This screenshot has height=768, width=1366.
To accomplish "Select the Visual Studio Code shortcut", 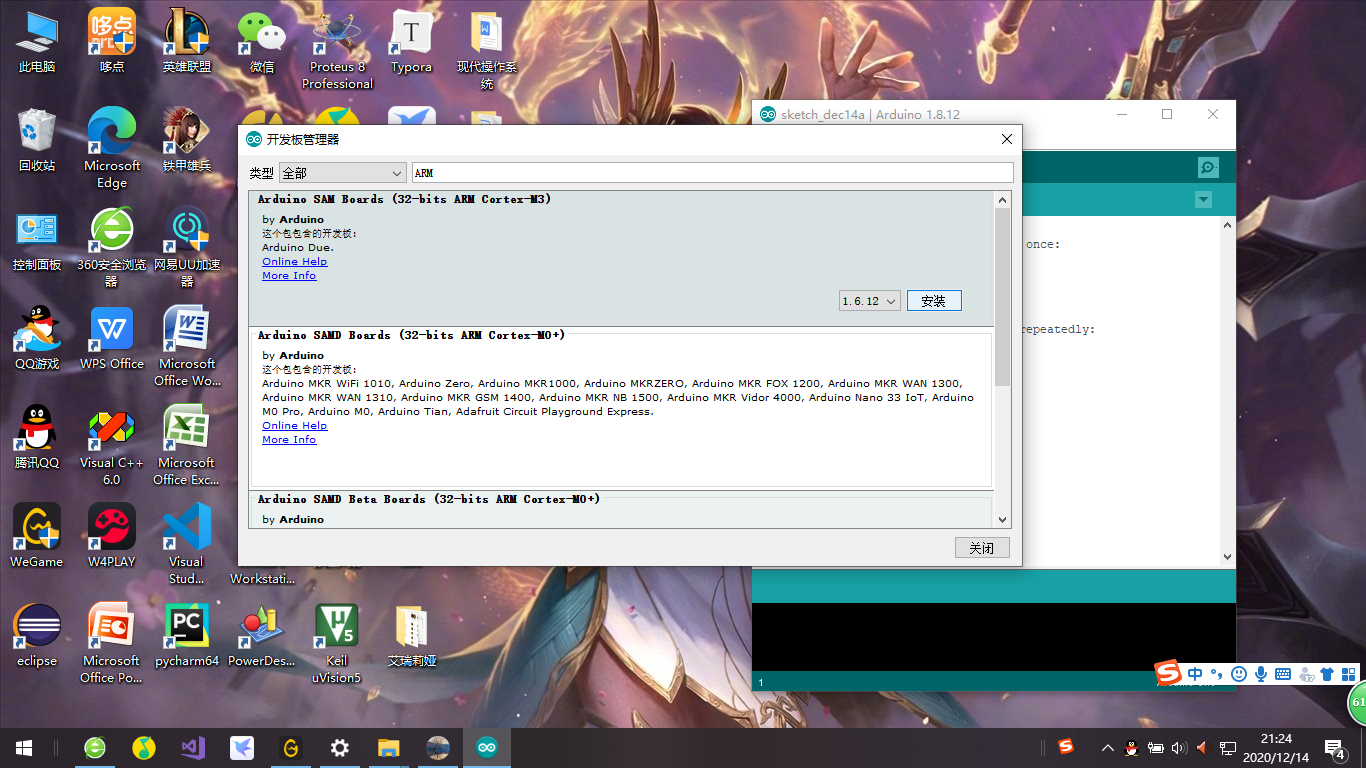I will point(187,545).
